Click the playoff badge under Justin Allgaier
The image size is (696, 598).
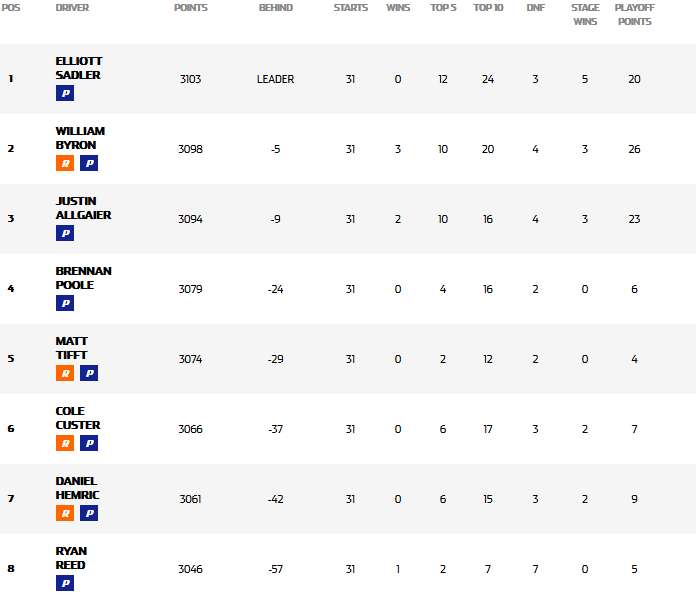65,233
